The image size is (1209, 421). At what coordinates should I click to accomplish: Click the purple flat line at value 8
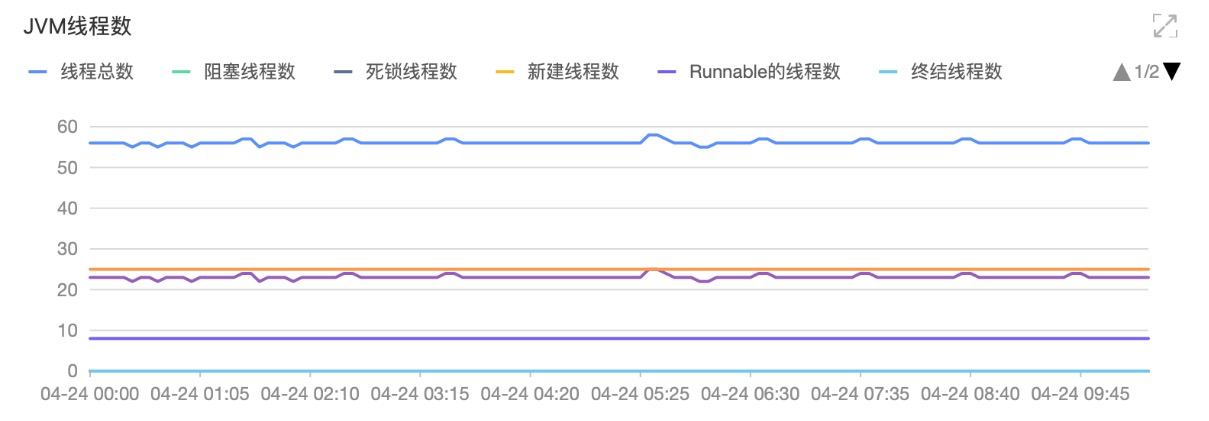click(x=619, y=339)
